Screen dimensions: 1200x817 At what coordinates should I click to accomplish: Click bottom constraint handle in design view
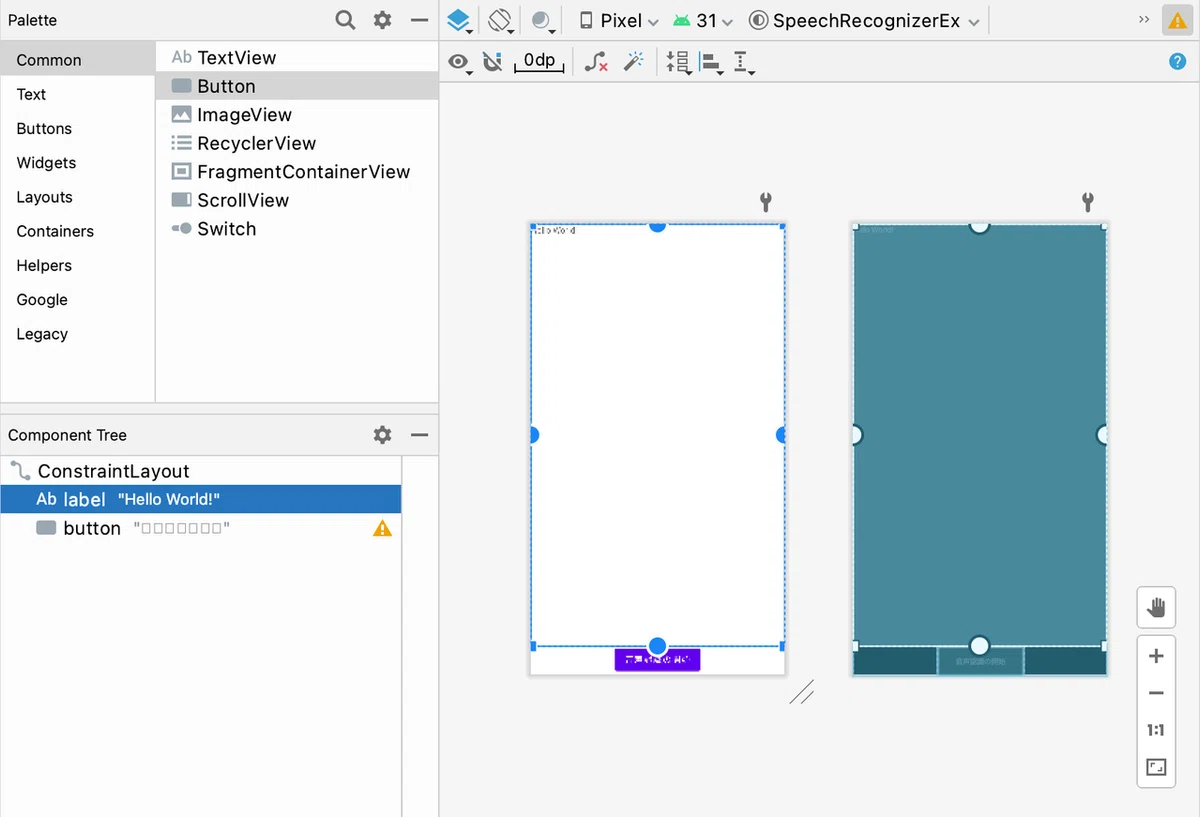(x=657, y=646)
